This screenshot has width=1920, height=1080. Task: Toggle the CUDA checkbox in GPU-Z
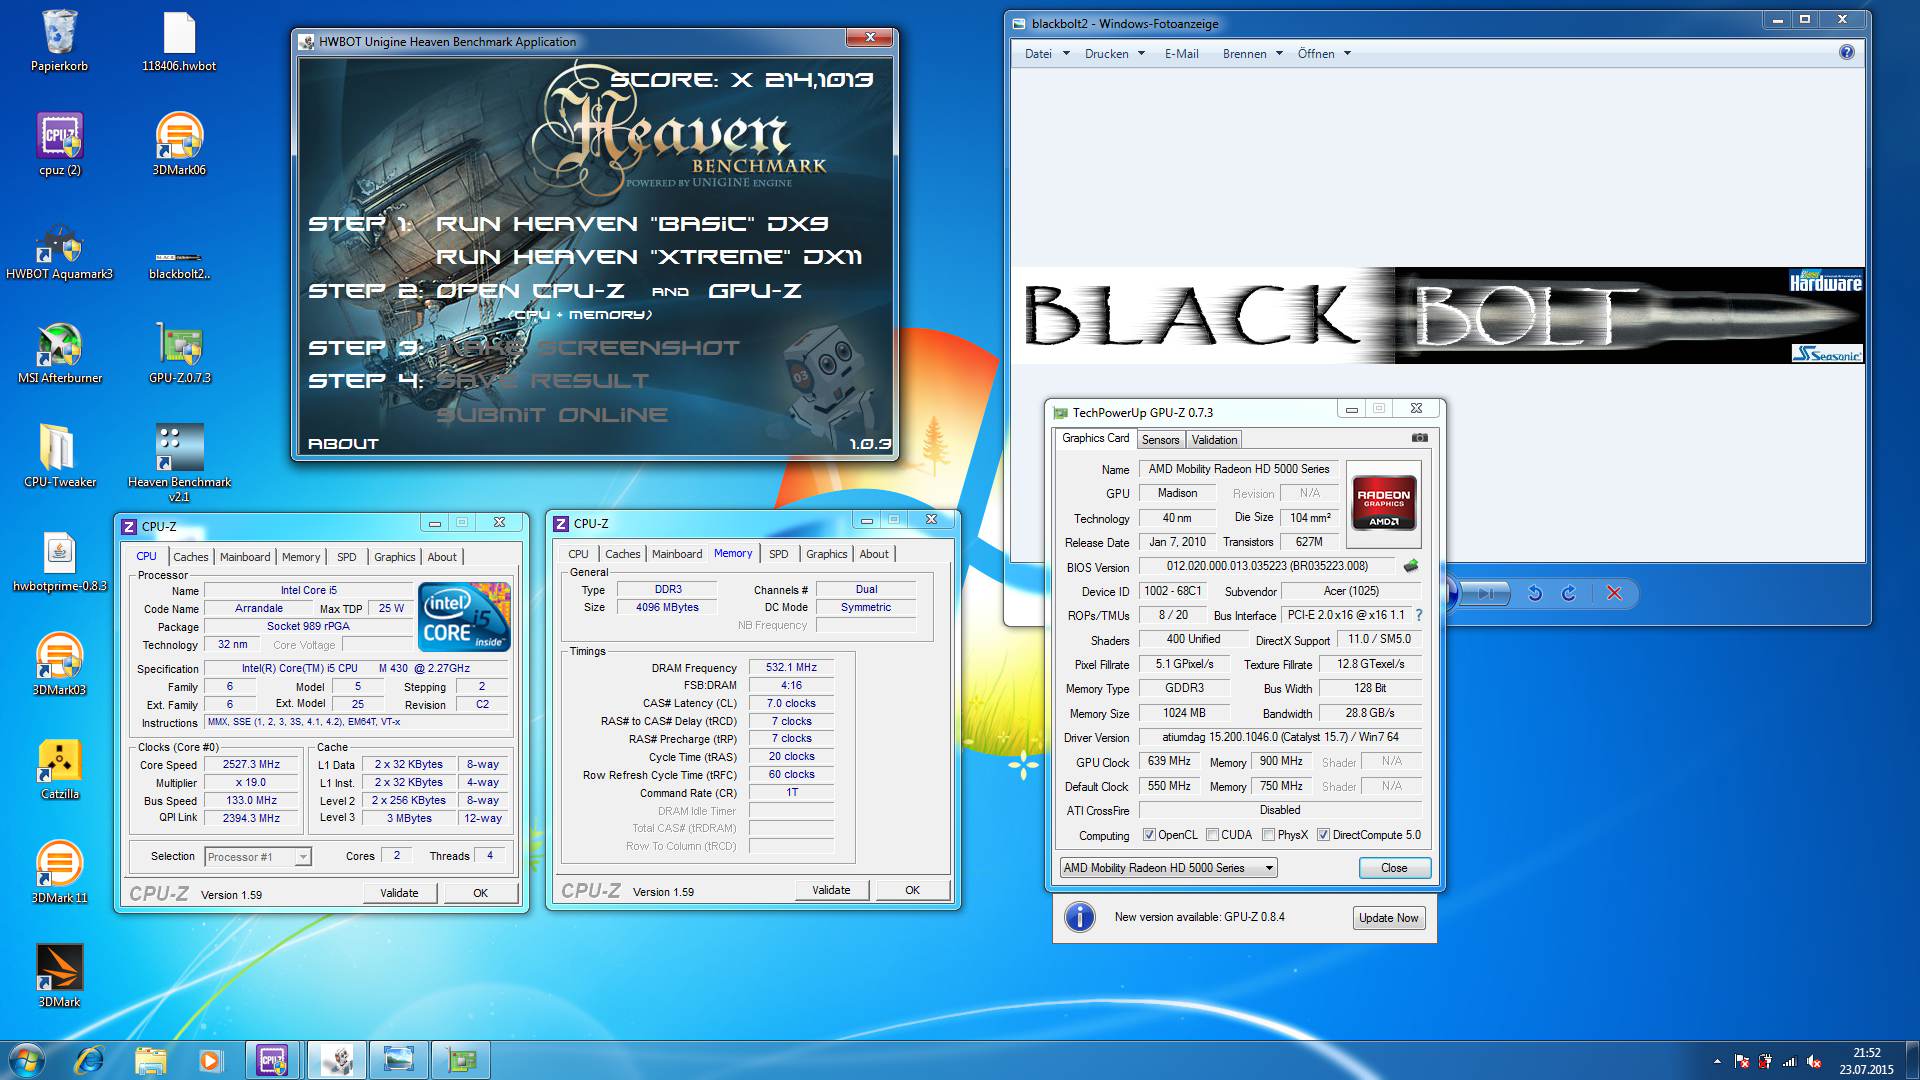pos(1212,835)
